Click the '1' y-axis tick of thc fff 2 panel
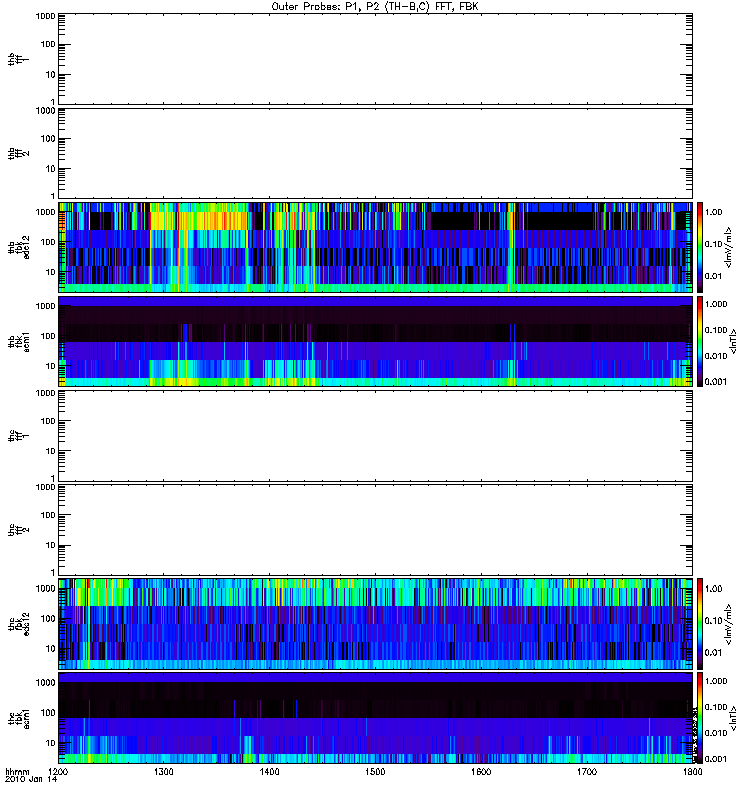The height and width of the screenshot is (800, 750). [53, 572]
